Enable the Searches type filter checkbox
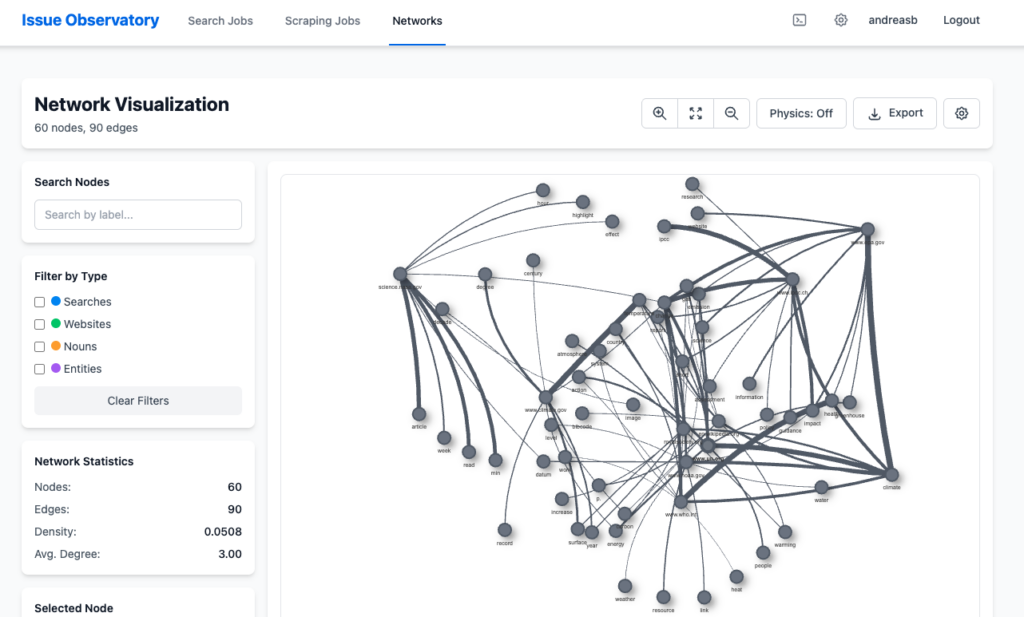Viewport: 1024px width, 617px height. click(x=40, y=302)
